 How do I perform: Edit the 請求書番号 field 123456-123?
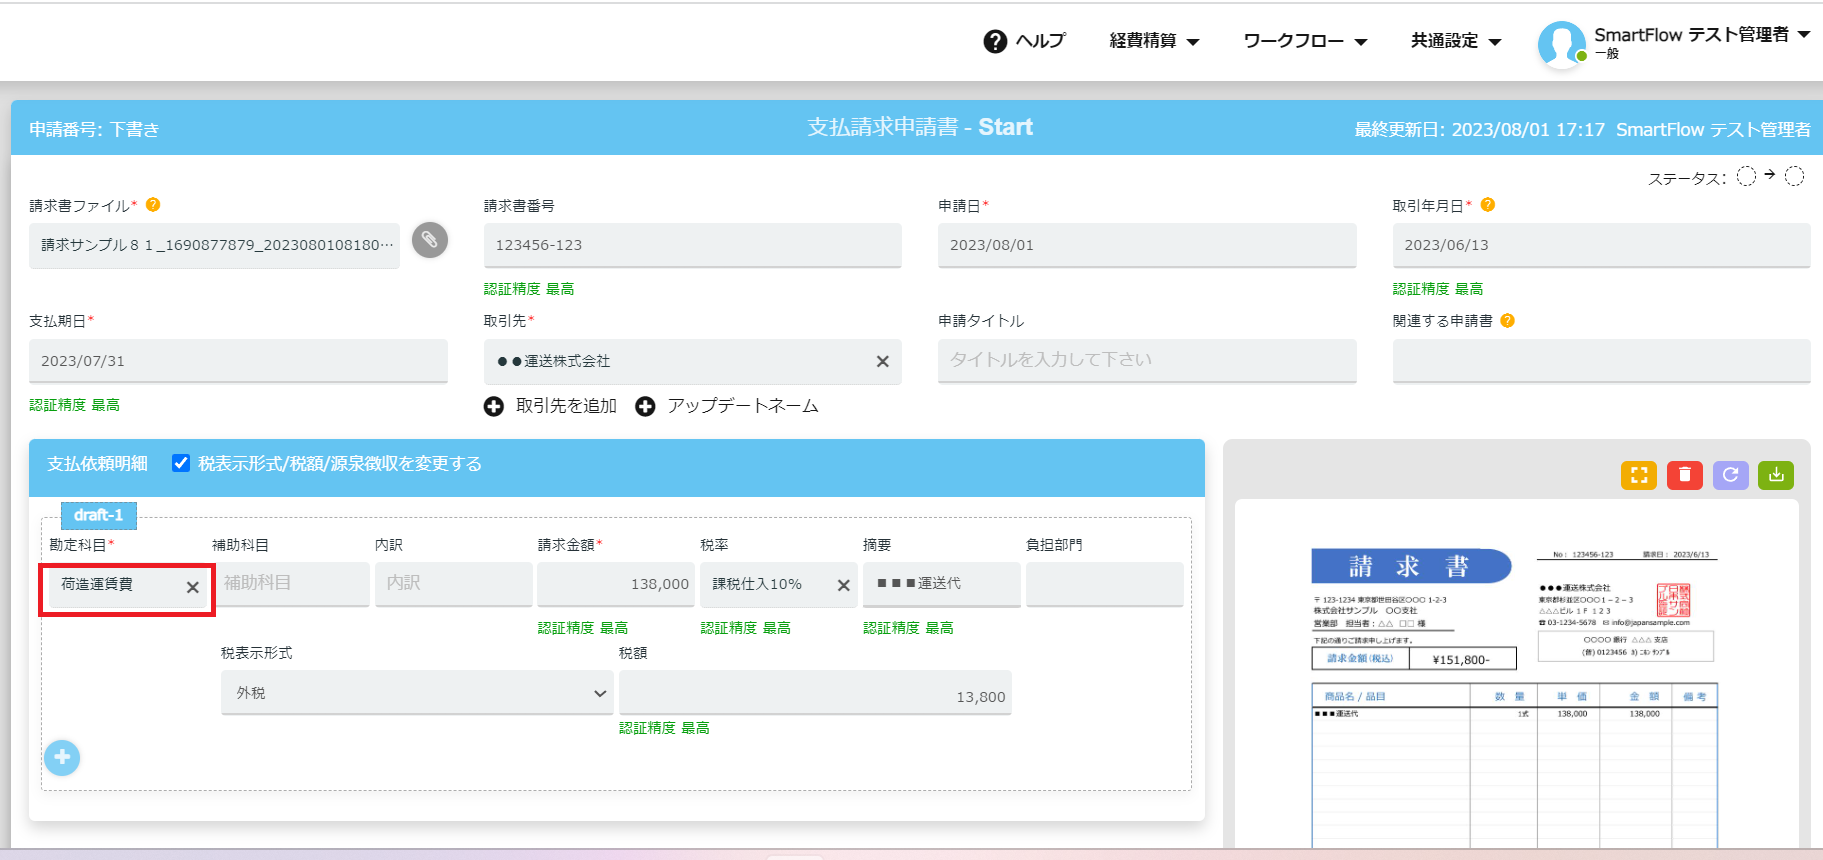tap(692, 245)
